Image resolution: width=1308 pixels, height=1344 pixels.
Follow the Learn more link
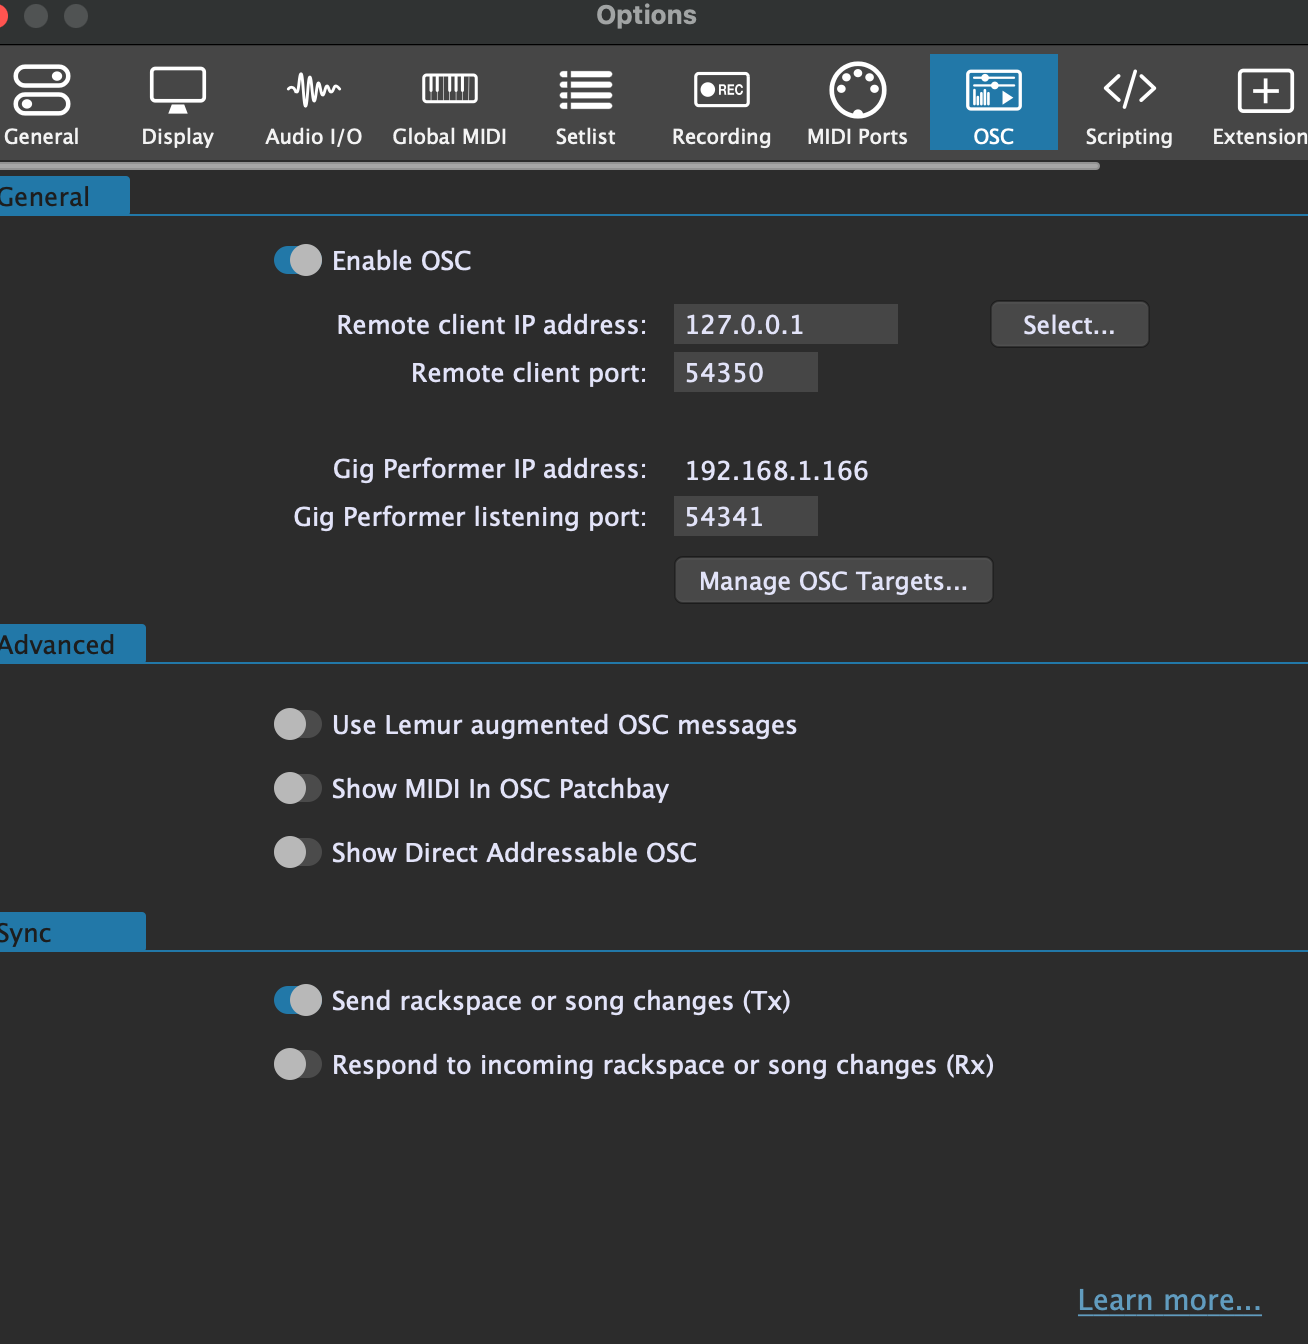[1169, 1300]
